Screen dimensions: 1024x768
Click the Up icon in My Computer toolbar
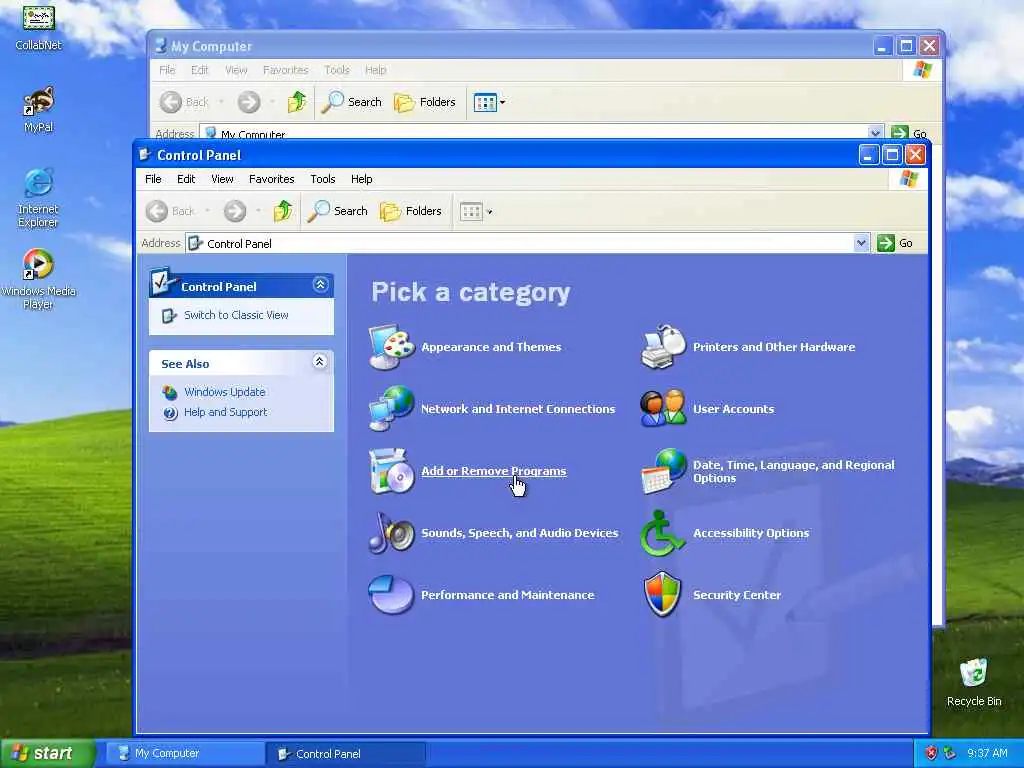click(x=297, y=102)
